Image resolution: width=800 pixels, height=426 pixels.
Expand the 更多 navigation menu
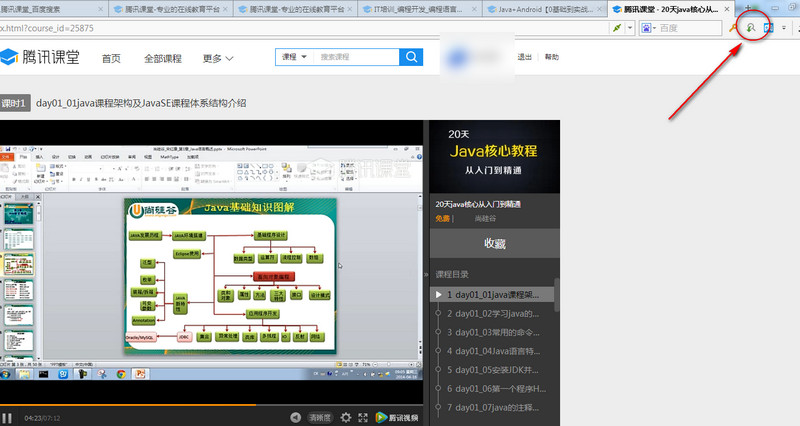pos(217,58)
